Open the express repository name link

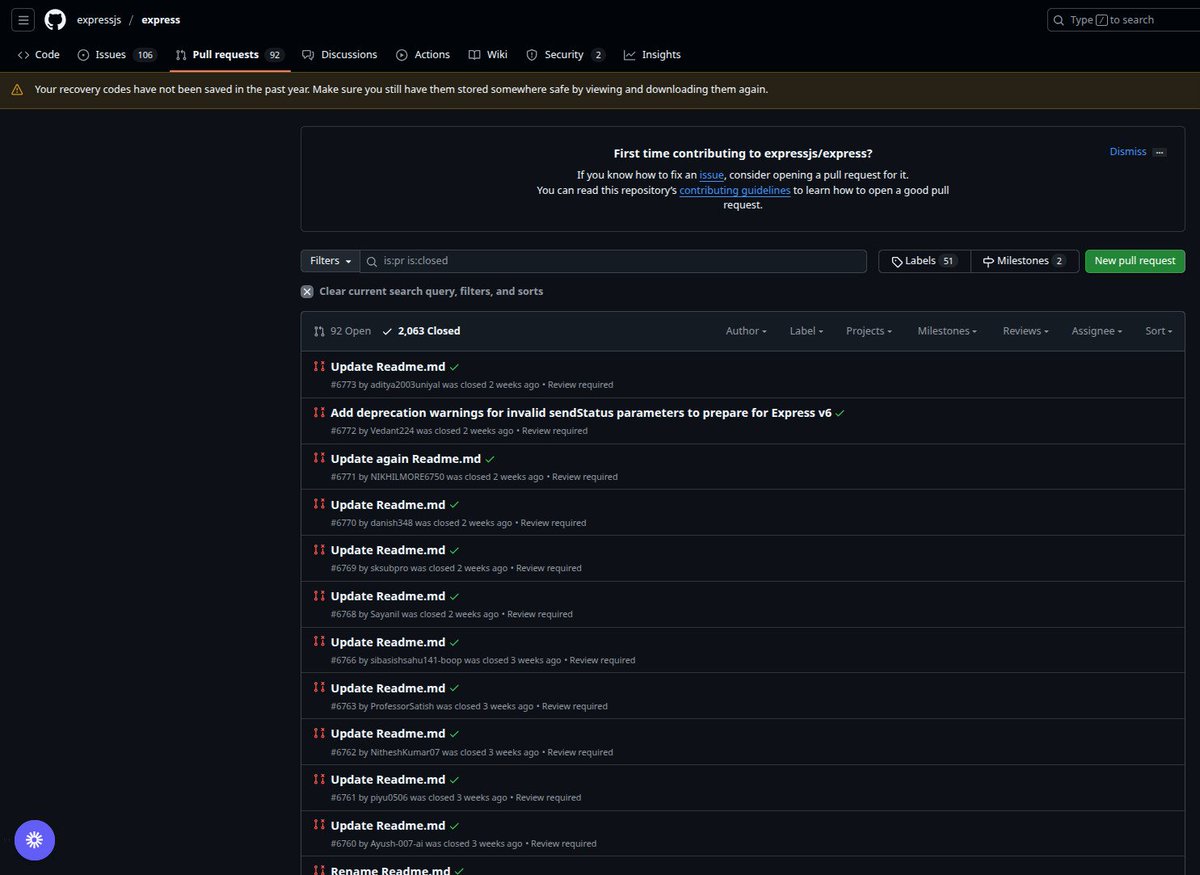click(161, 20)
